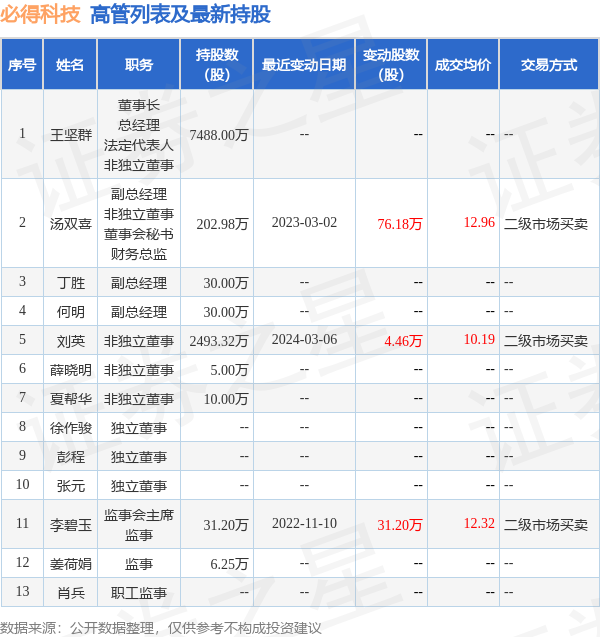Click 二级市场买卖 in 李碧玉's row

click(546, 525)
